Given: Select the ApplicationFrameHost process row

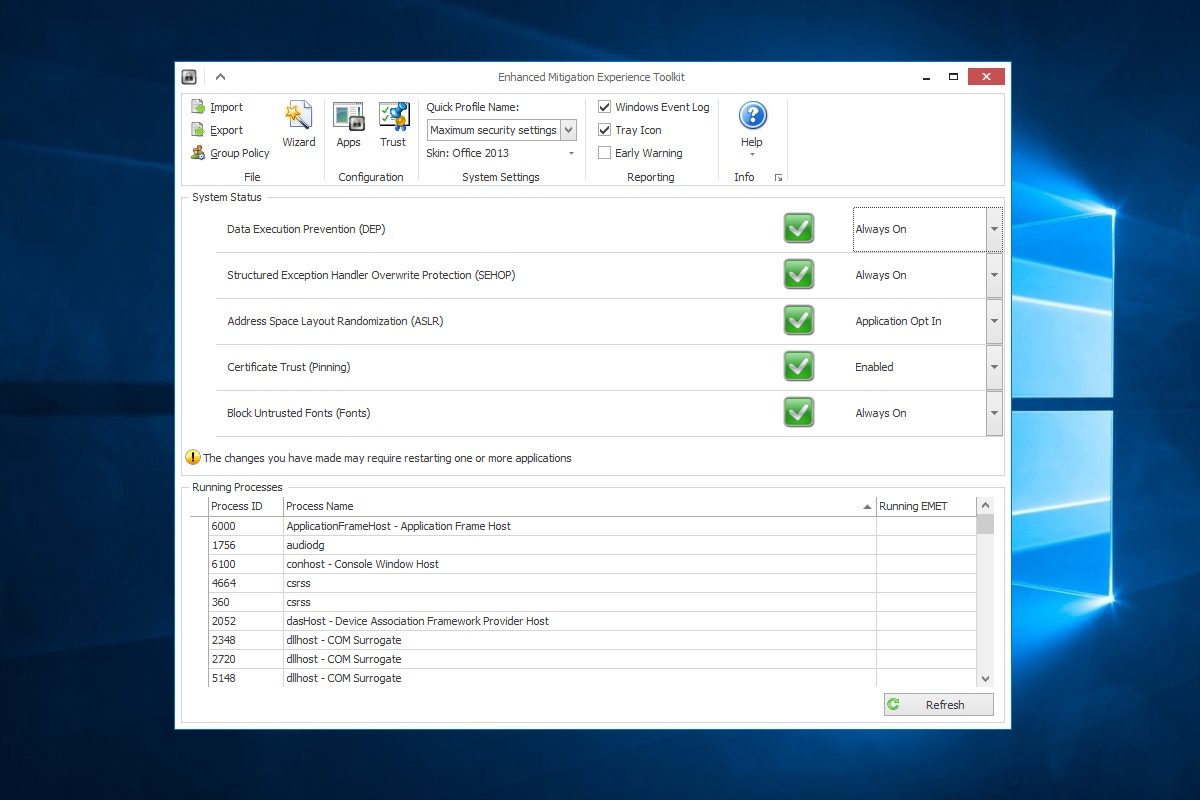Looking at the screenshot, I should point(583,526).
